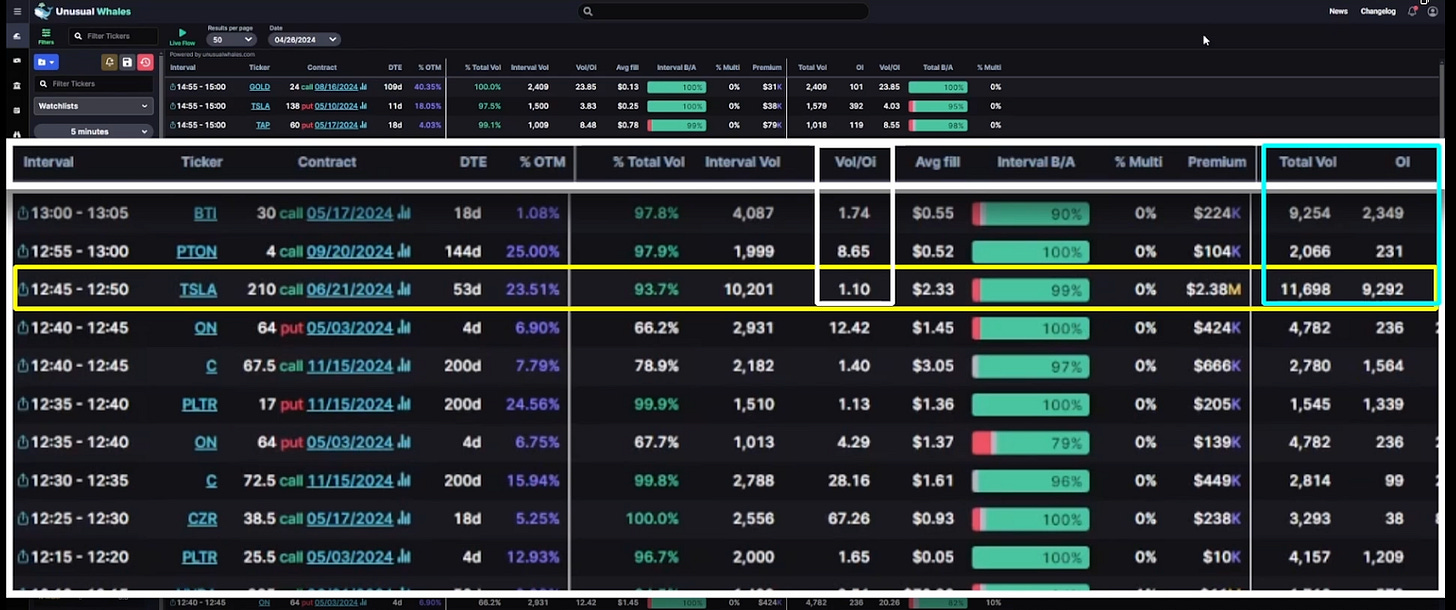Viewport: 1456px width, 610px height.
Task: Click the red reset history icon
Action: tap(145, 62)
